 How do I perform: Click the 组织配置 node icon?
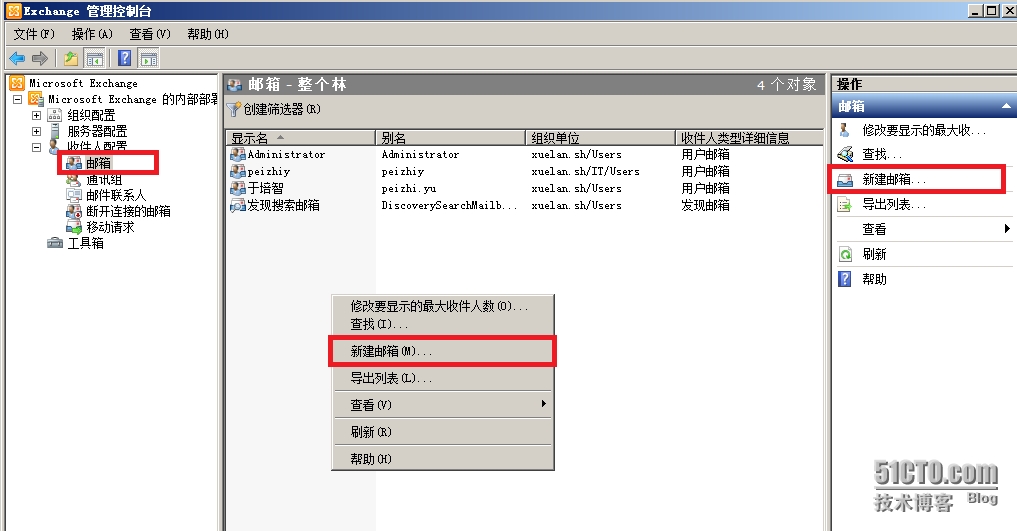coord(55,115)
